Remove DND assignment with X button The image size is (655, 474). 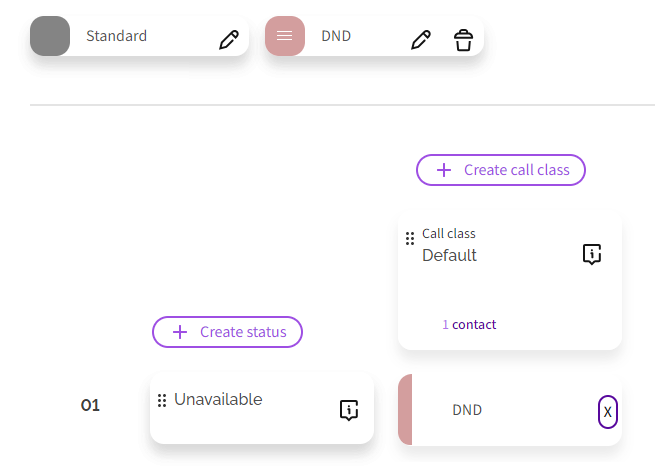click(x=607, y=411)
